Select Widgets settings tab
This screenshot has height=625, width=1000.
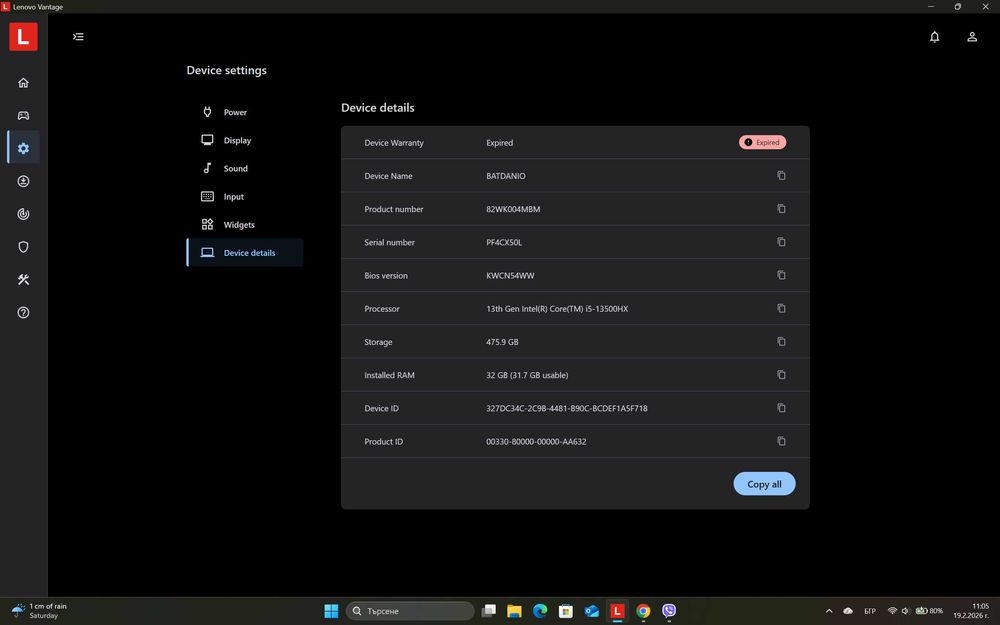coord(245,224)
